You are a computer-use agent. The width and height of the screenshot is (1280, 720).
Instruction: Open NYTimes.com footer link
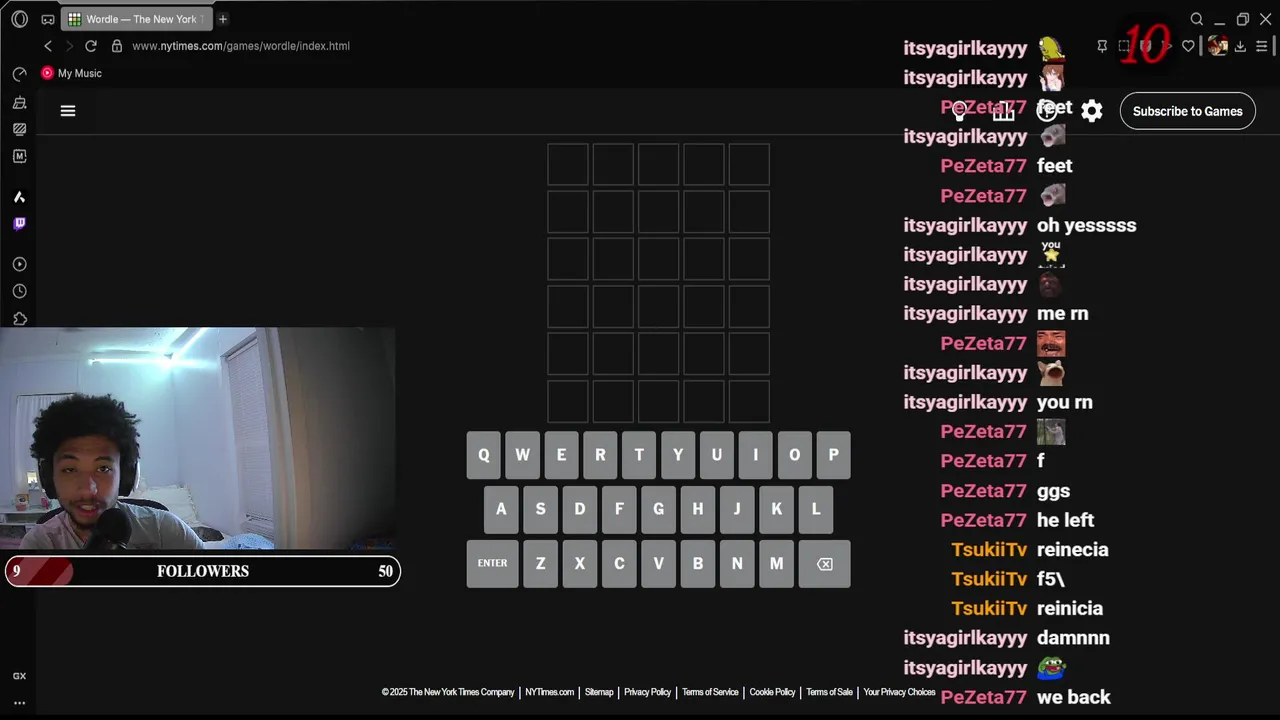(550, 692)
